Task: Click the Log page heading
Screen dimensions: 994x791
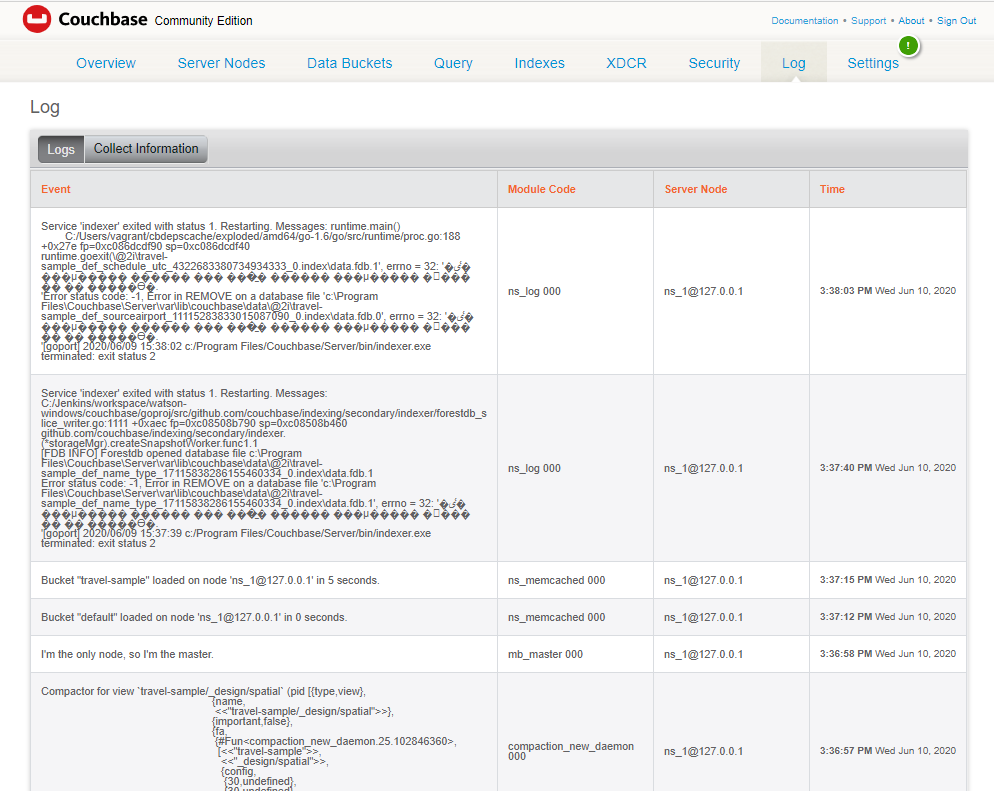Action: click(45, 107)
